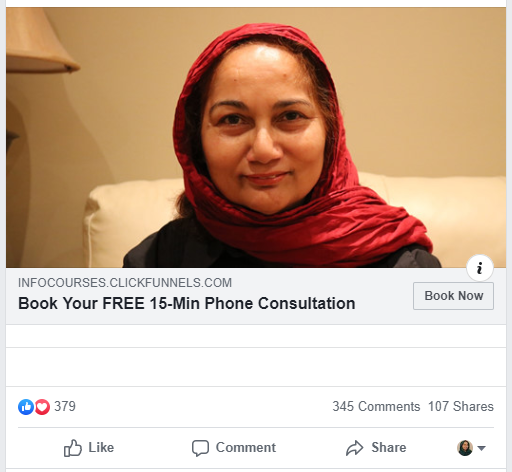Image resolution: width=512 pixels, height=472 pixels.
Task: Click the thumbs-up outline icon beside Like
Action: (x=73, y=448)
